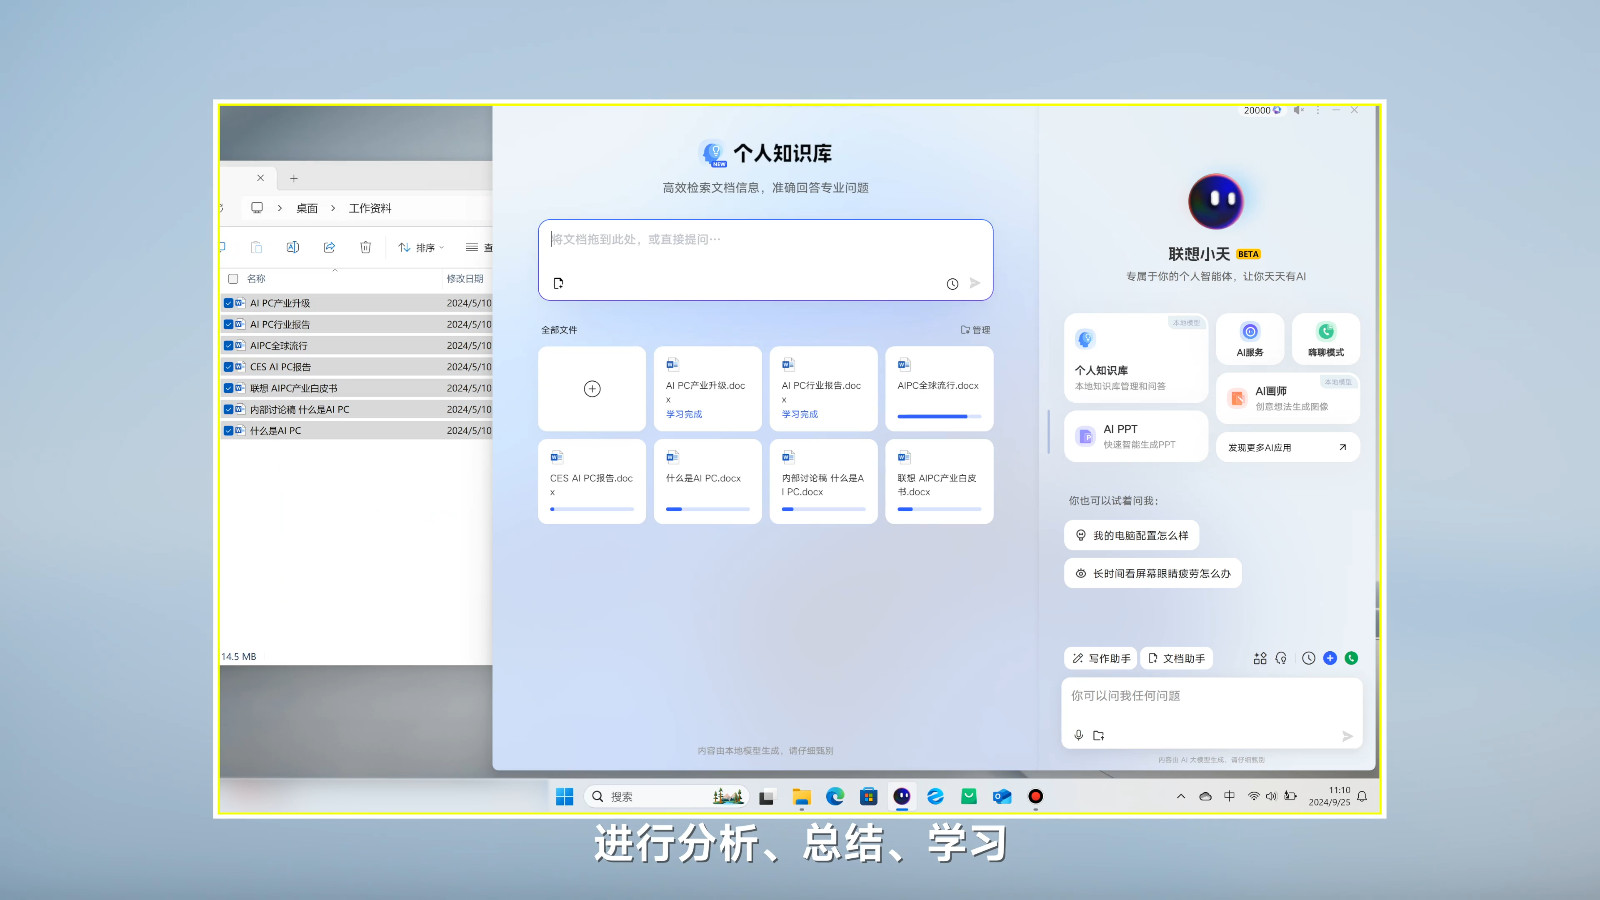Click the attach file icon in knowledge base input
Viewport: 1600px width, 900px height.
pyautogui.click(x=558, y=283)
